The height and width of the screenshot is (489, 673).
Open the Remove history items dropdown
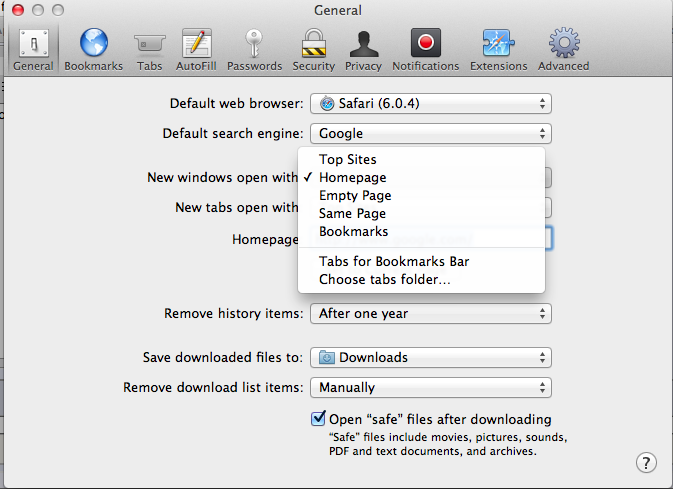431,313
